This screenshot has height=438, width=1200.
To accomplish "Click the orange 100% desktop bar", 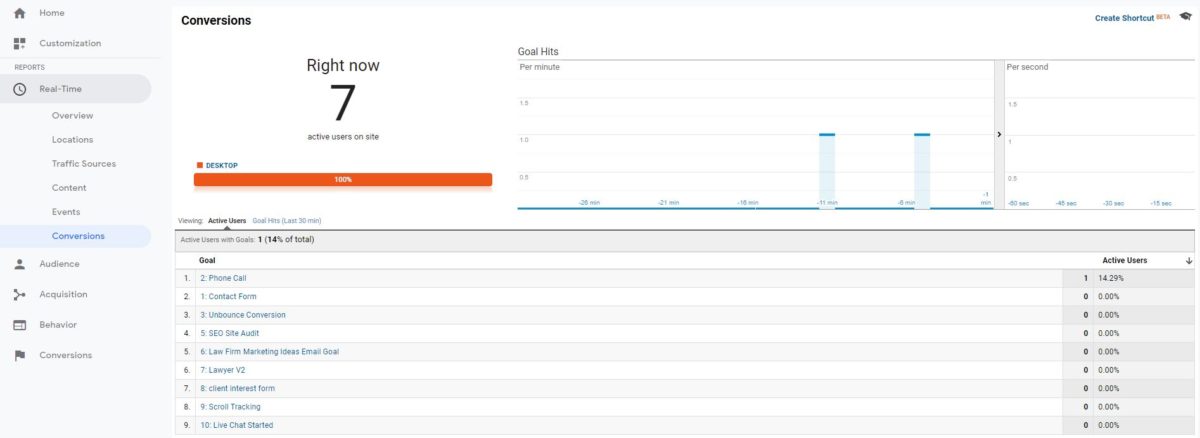I will pos(343,179).
